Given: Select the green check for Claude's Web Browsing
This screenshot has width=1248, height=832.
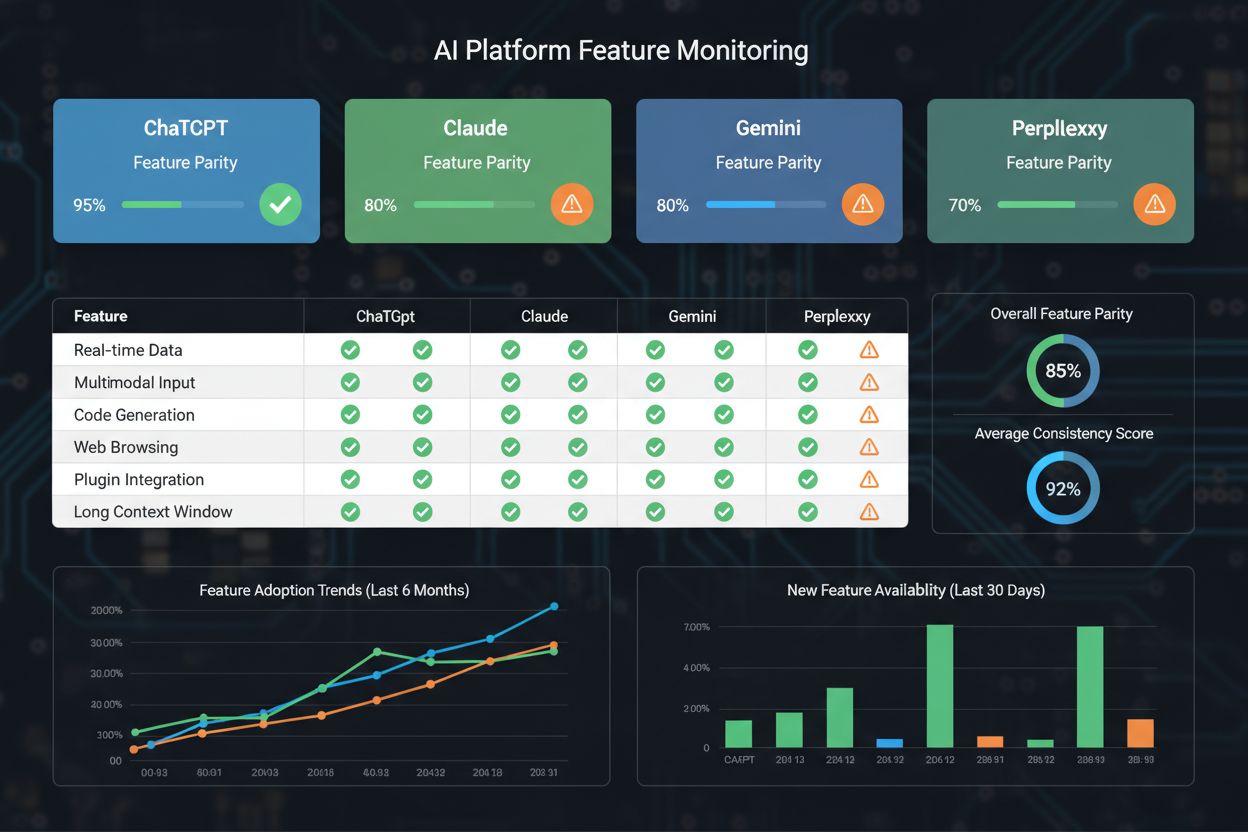Looking at the screenshot, I should pyautogui.click(x=510, y=446).
